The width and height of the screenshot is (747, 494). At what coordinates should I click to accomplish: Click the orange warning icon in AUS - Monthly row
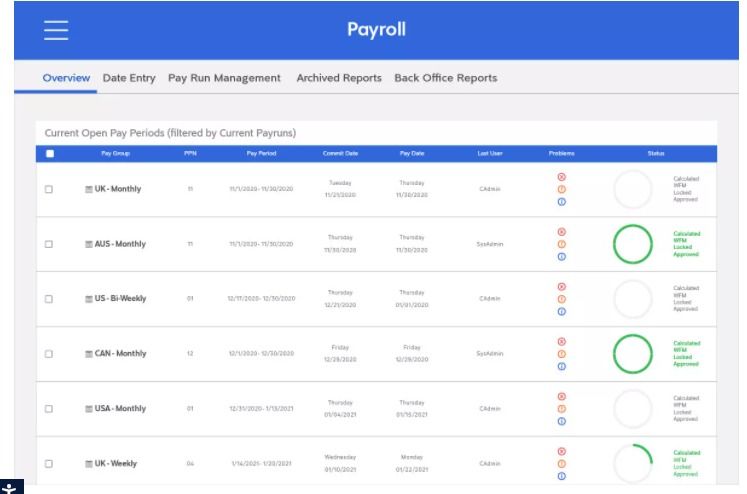click(x=562, y=244)
